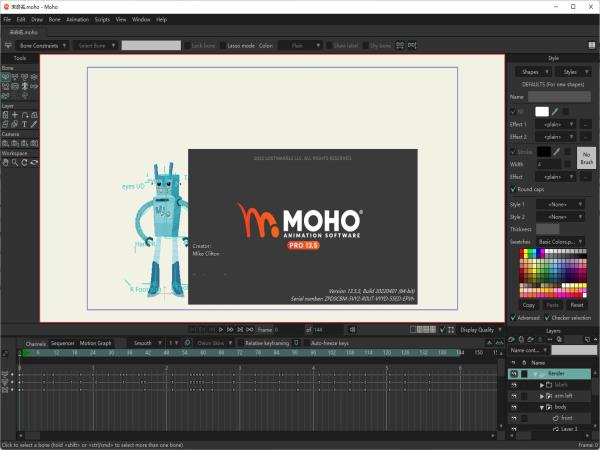The image size is (600, 450).
Task: Collapse the body layer group
Action: click(x=542, y=408)
